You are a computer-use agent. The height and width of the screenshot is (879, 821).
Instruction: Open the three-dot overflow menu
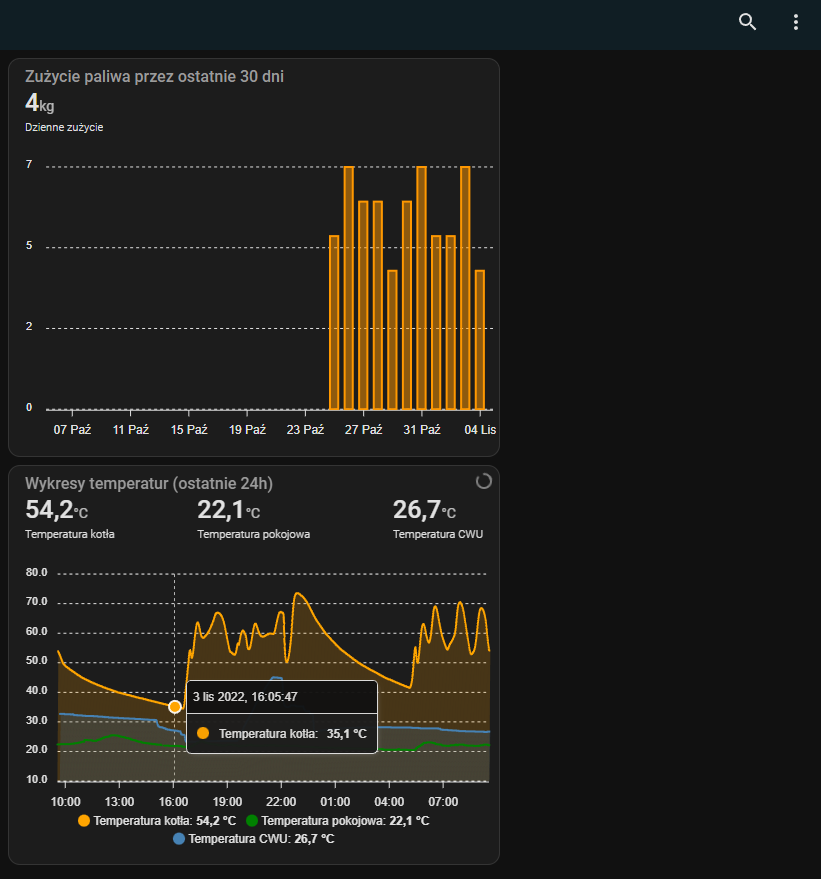(796, 21)
